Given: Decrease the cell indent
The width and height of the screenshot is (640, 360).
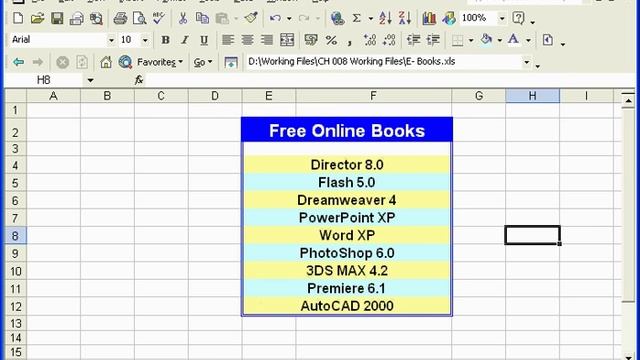Looking at the screenshot, I should click(413, 40).
